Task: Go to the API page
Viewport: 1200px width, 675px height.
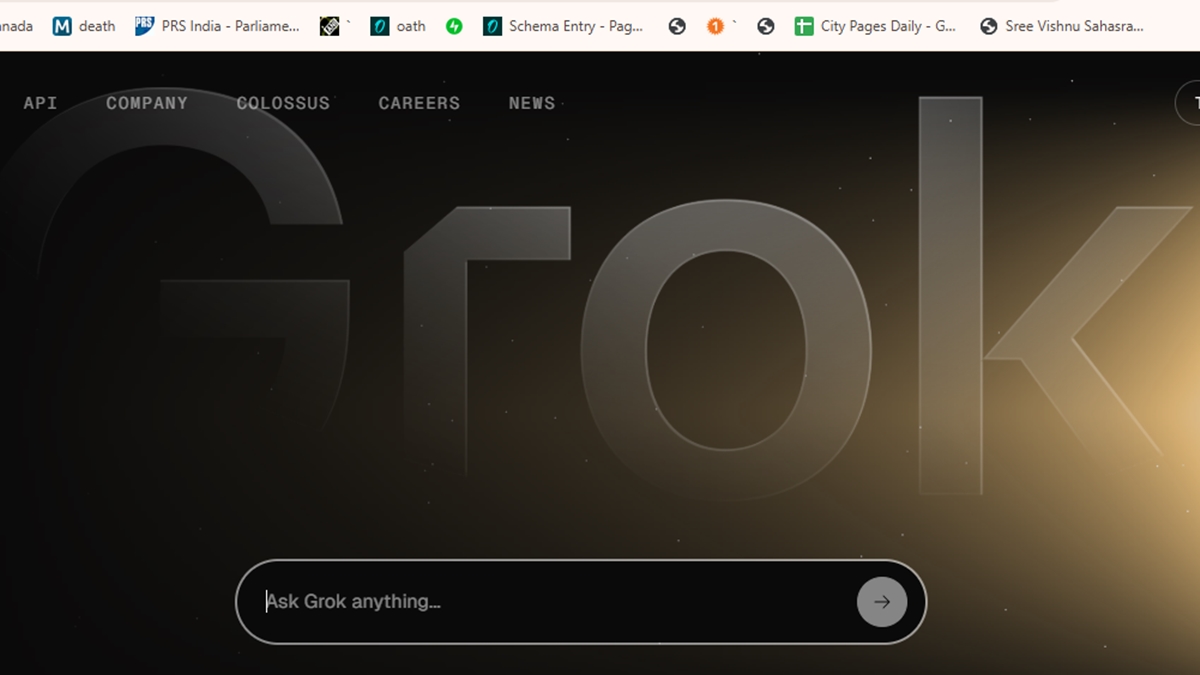Action: click(40, 103)
